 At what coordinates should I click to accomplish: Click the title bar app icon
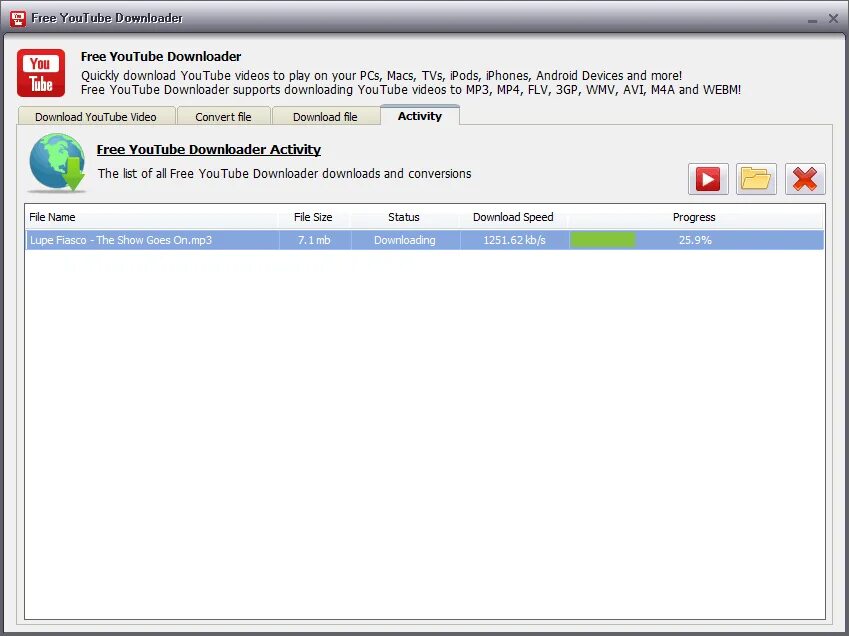pyautogui.click(x=18, y=18)
